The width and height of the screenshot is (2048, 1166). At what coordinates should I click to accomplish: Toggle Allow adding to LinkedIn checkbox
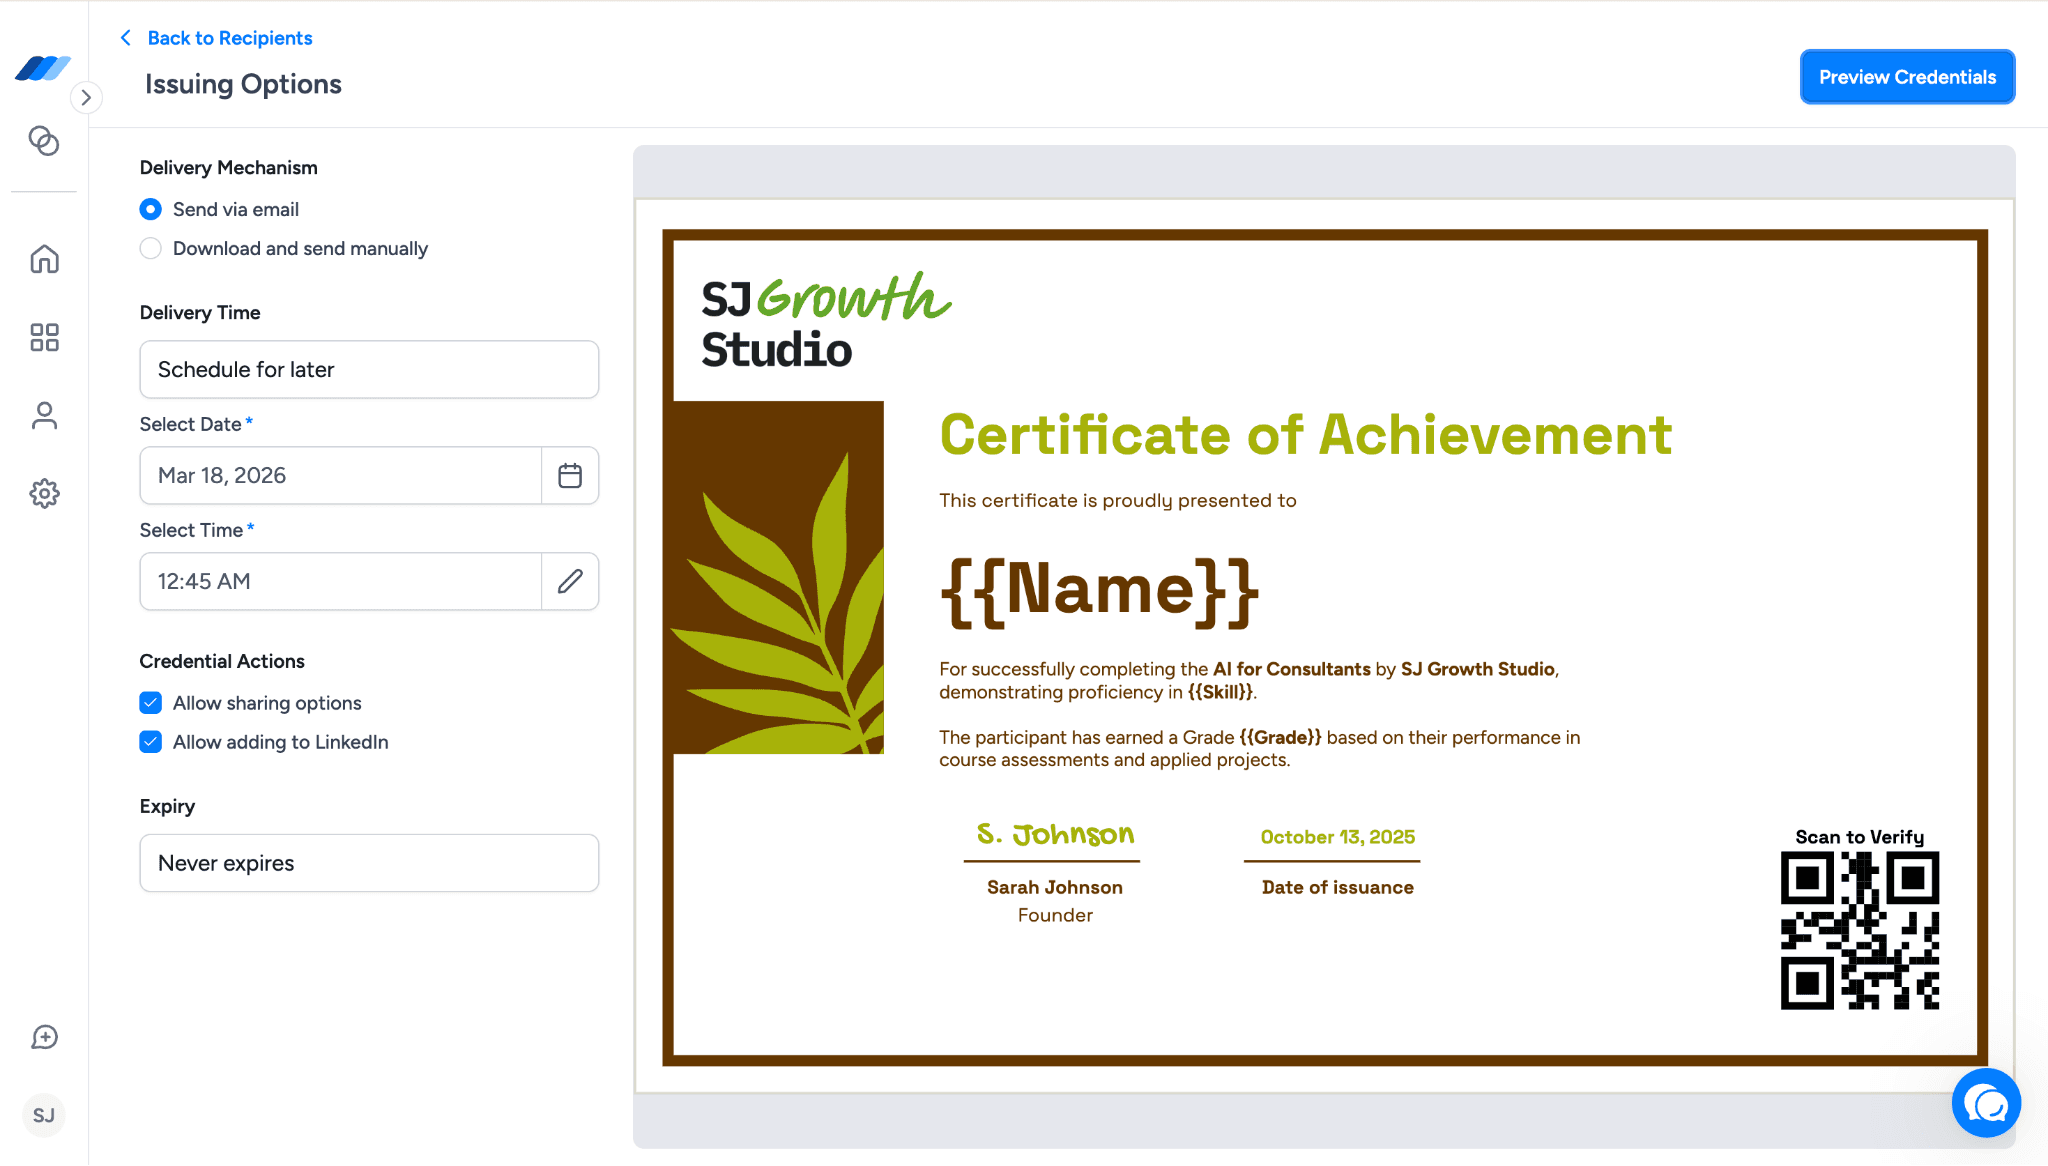click(x=151, y=743)
